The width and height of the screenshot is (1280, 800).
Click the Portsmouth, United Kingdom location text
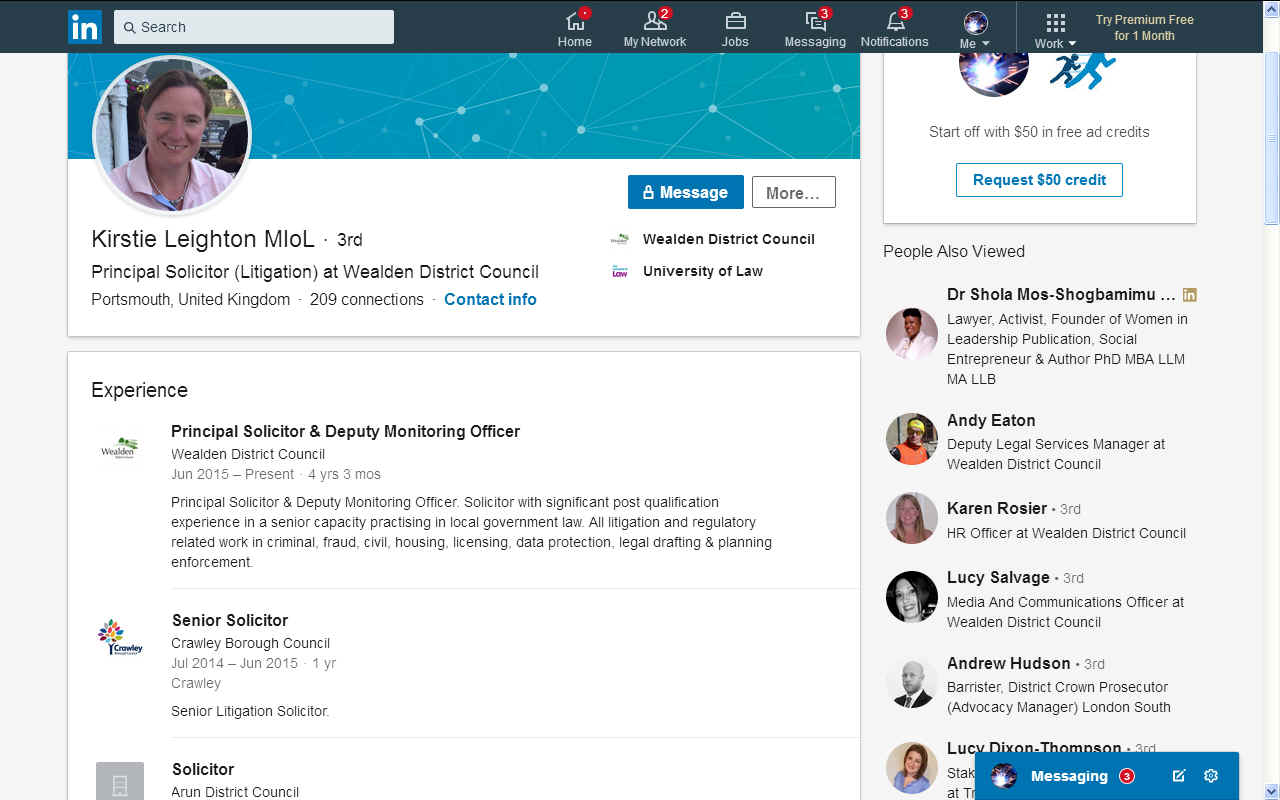pyautogui.click(x=190, y=299)
